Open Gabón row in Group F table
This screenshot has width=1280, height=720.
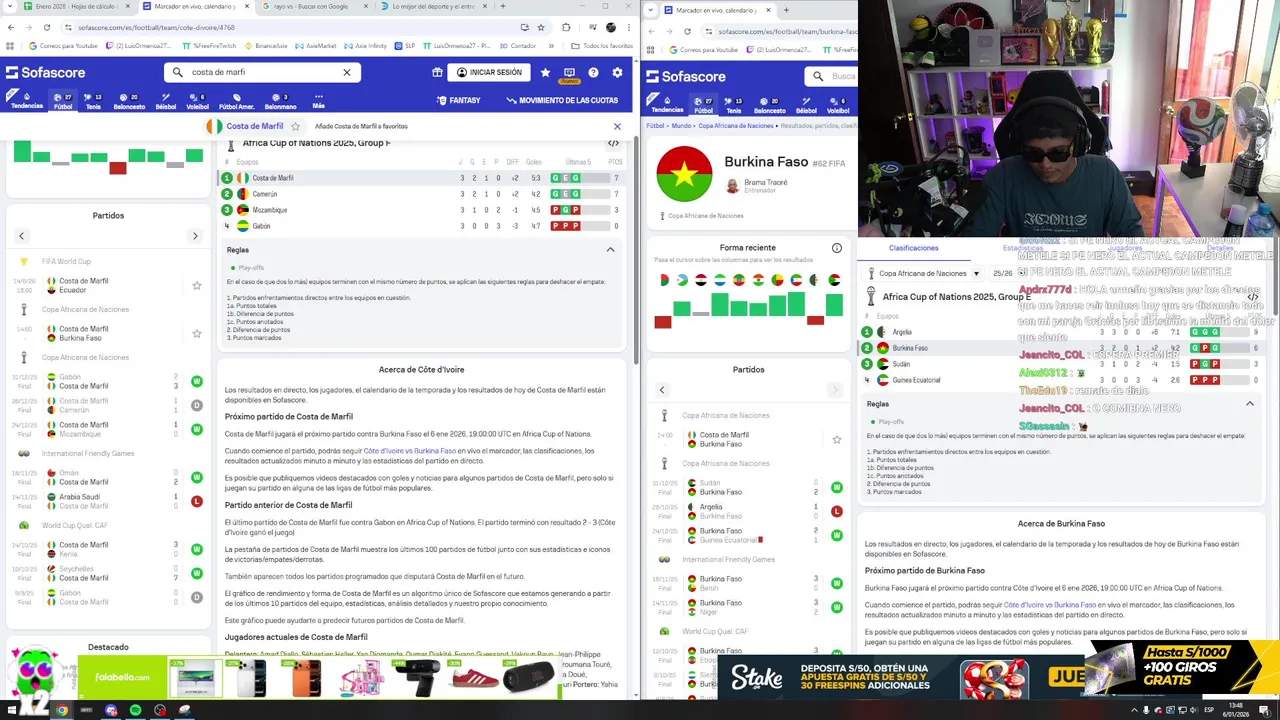point(422,226)
